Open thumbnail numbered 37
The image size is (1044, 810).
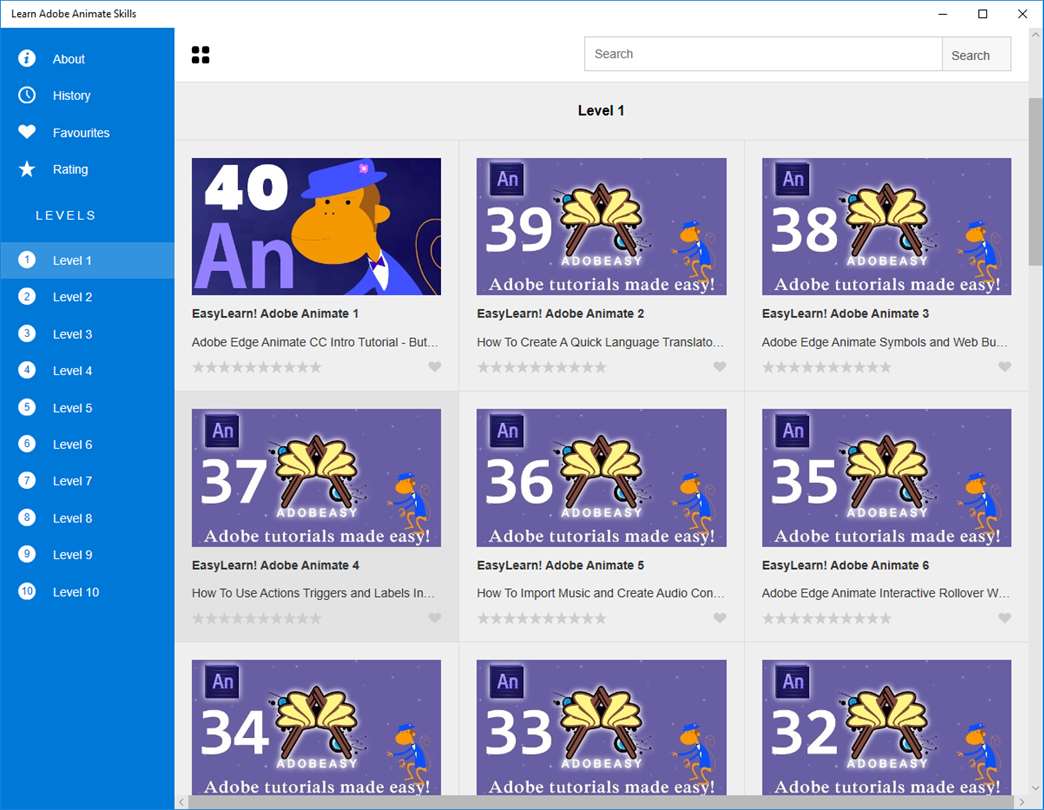click(x=316, y=478)
